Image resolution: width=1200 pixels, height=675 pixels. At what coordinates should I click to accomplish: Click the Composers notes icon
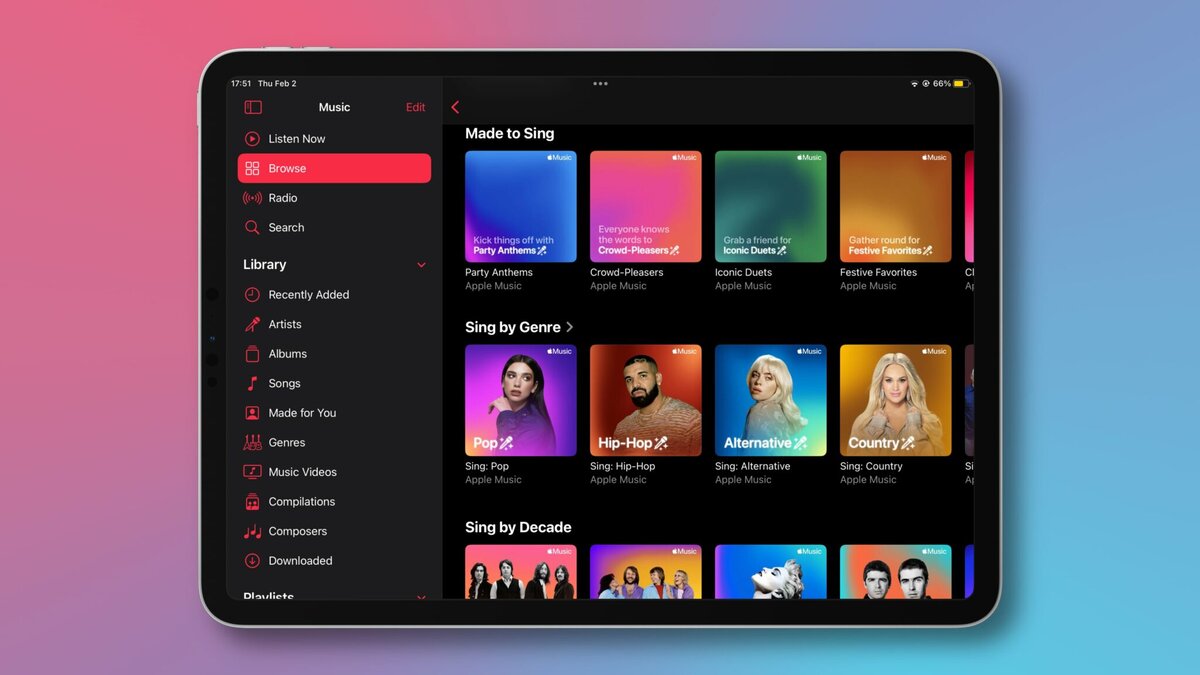click(x=252, y=531)
